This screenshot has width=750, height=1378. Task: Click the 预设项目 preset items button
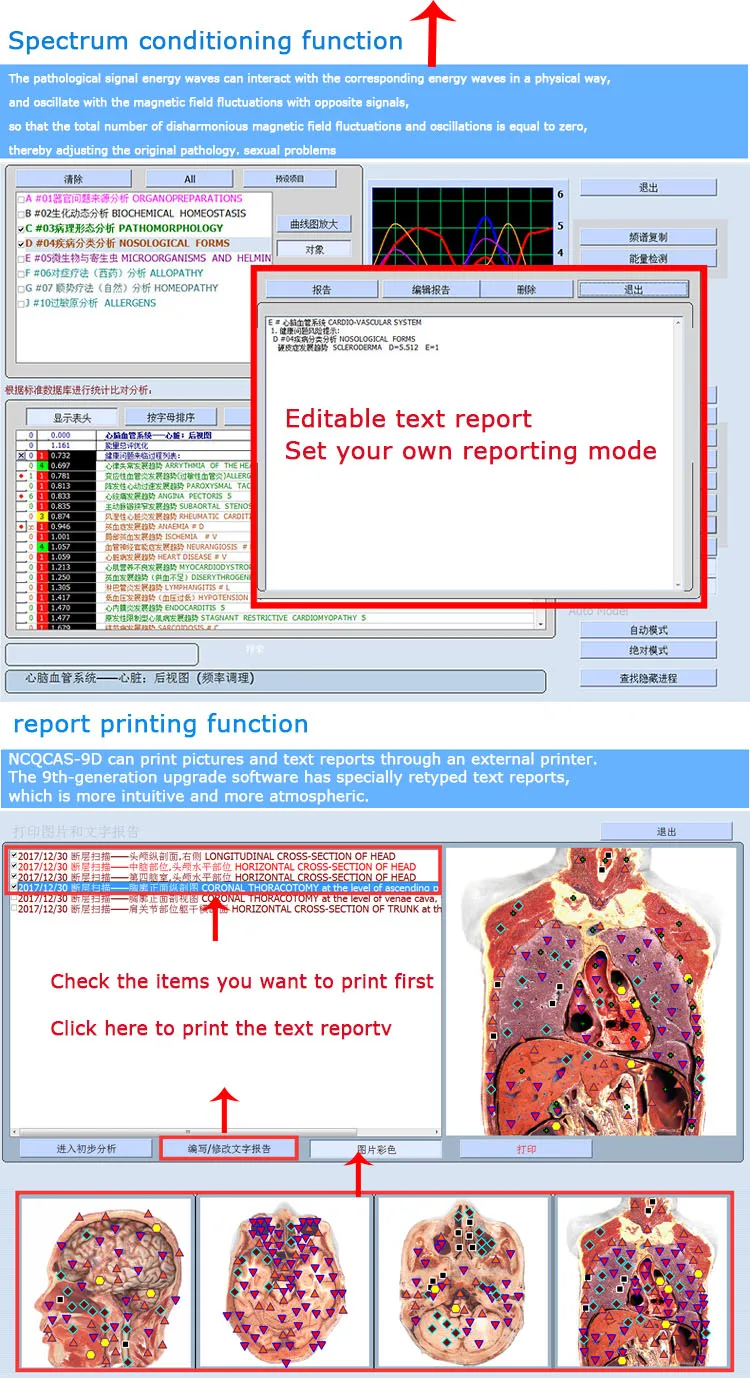coord(290,179)
